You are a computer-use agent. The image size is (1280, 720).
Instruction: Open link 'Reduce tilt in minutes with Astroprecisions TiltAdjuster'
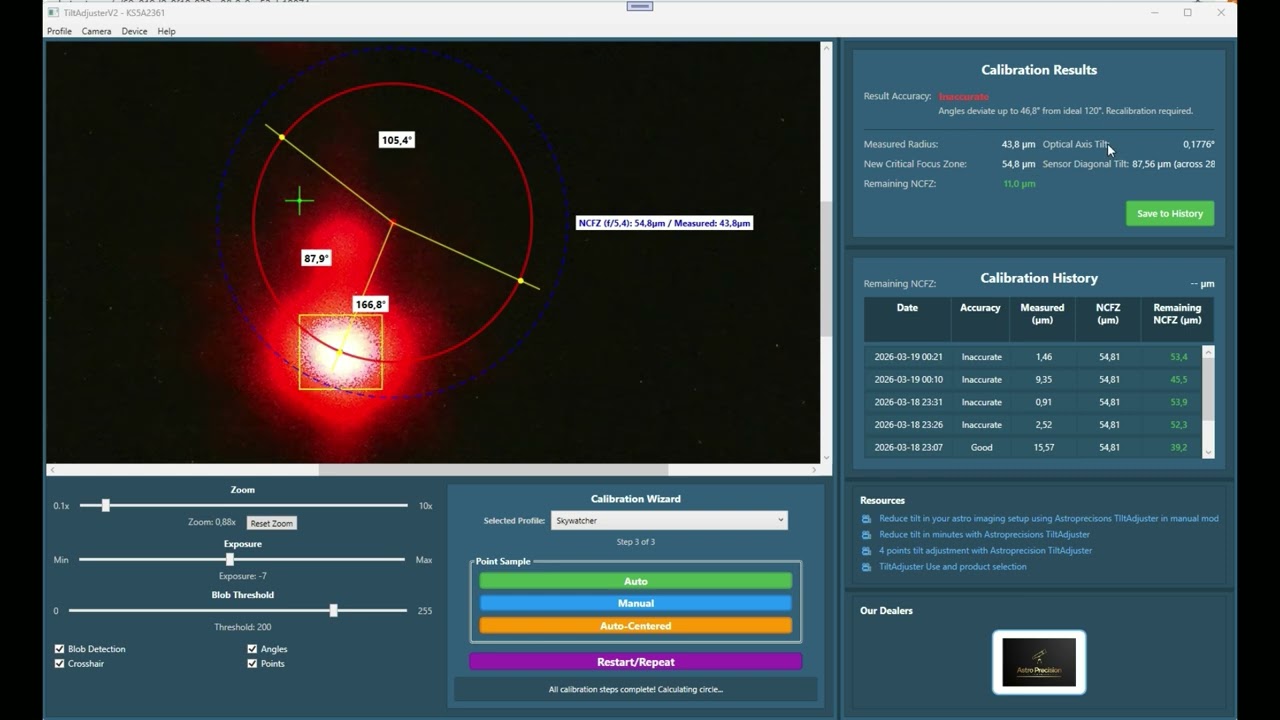984,534
